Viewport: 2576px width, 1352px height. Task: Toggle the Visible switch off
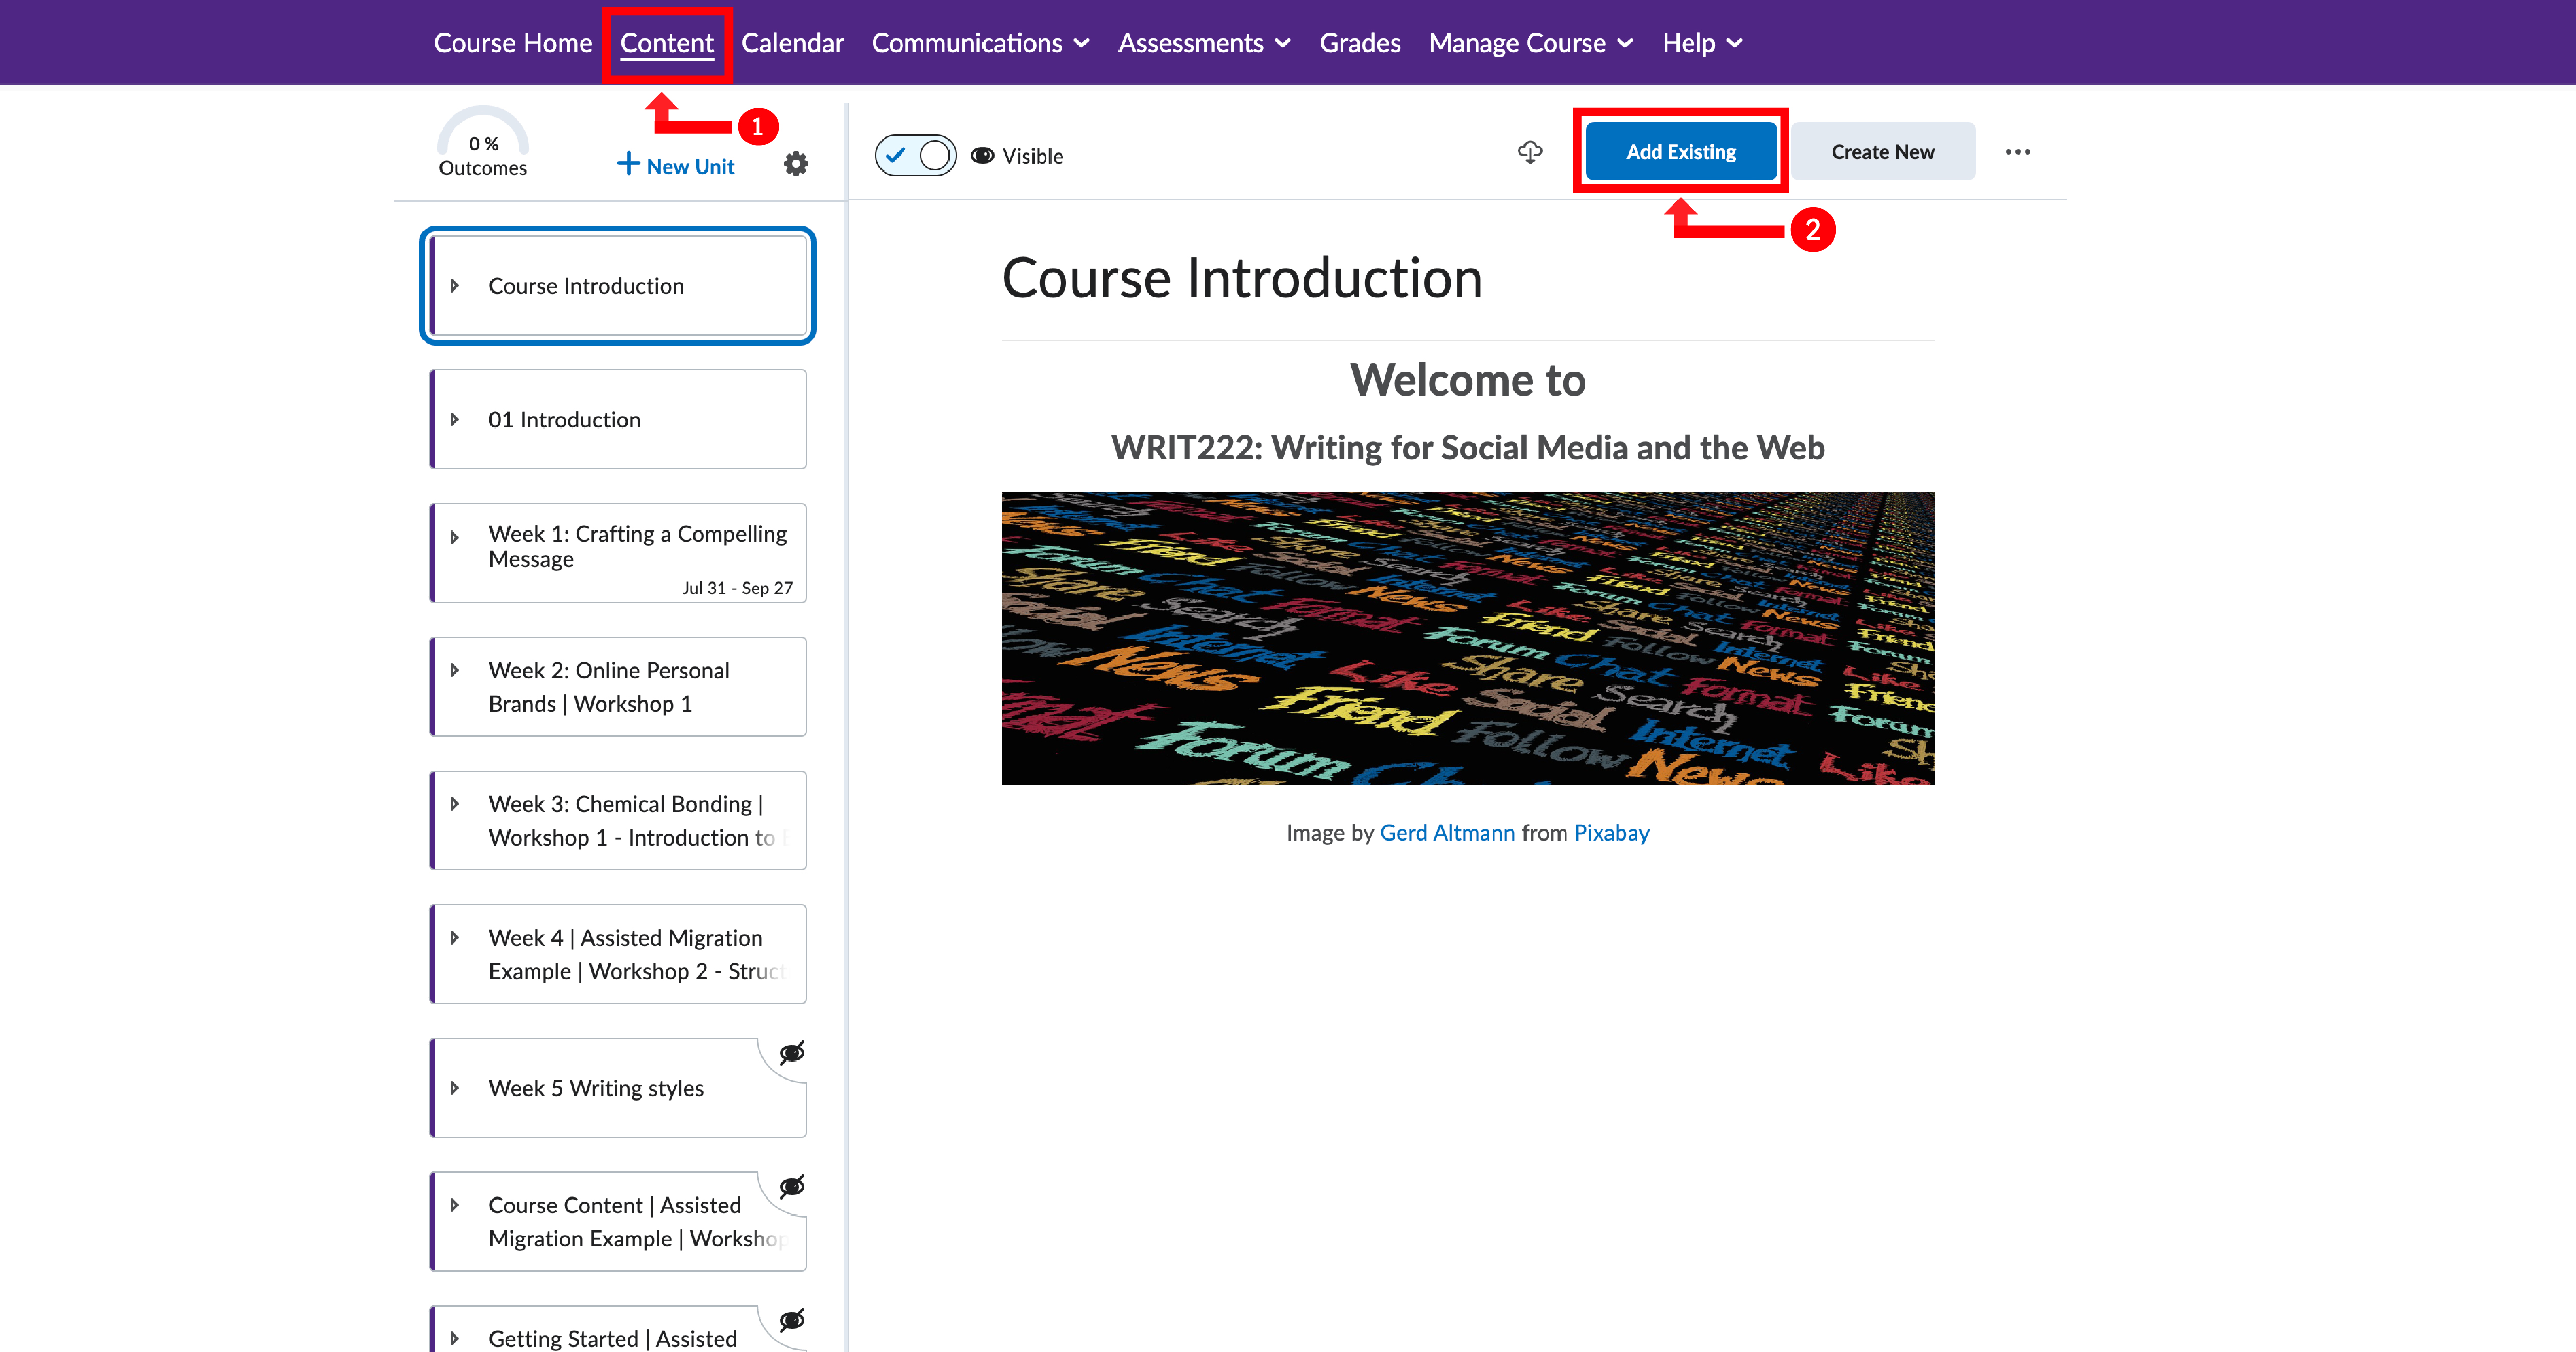tap(914, 155)
